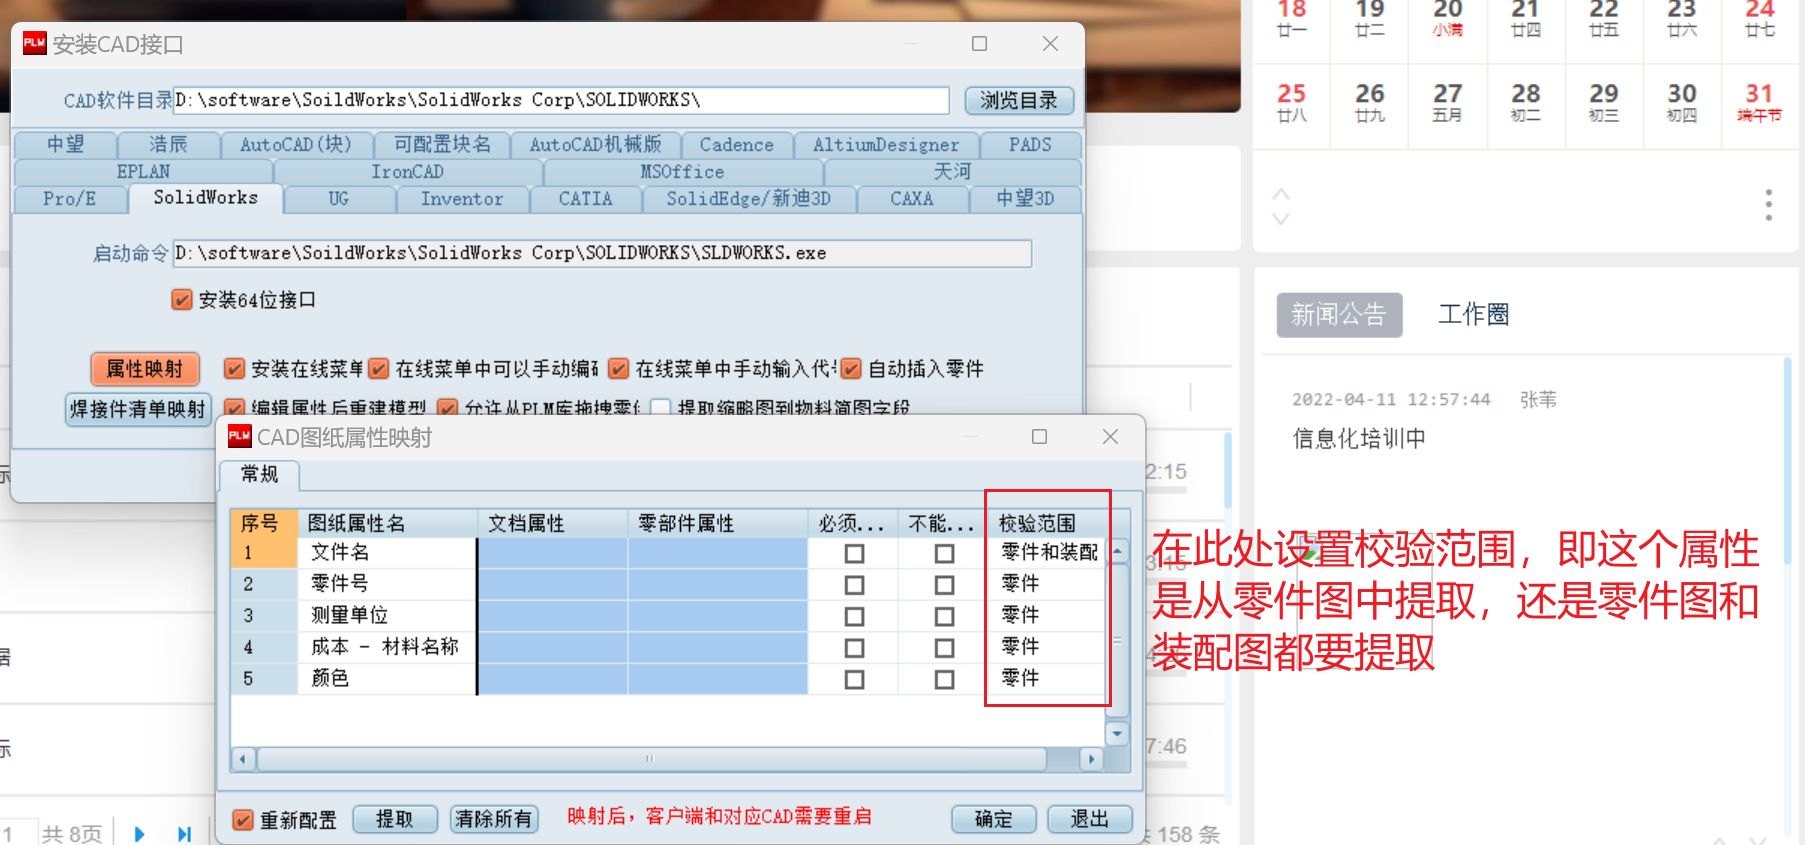The width and height of the screenshot is (1805, 845).
Task: Open 校验范围 cell for 测量单位 row
Action: click(x=1047, y=615)
